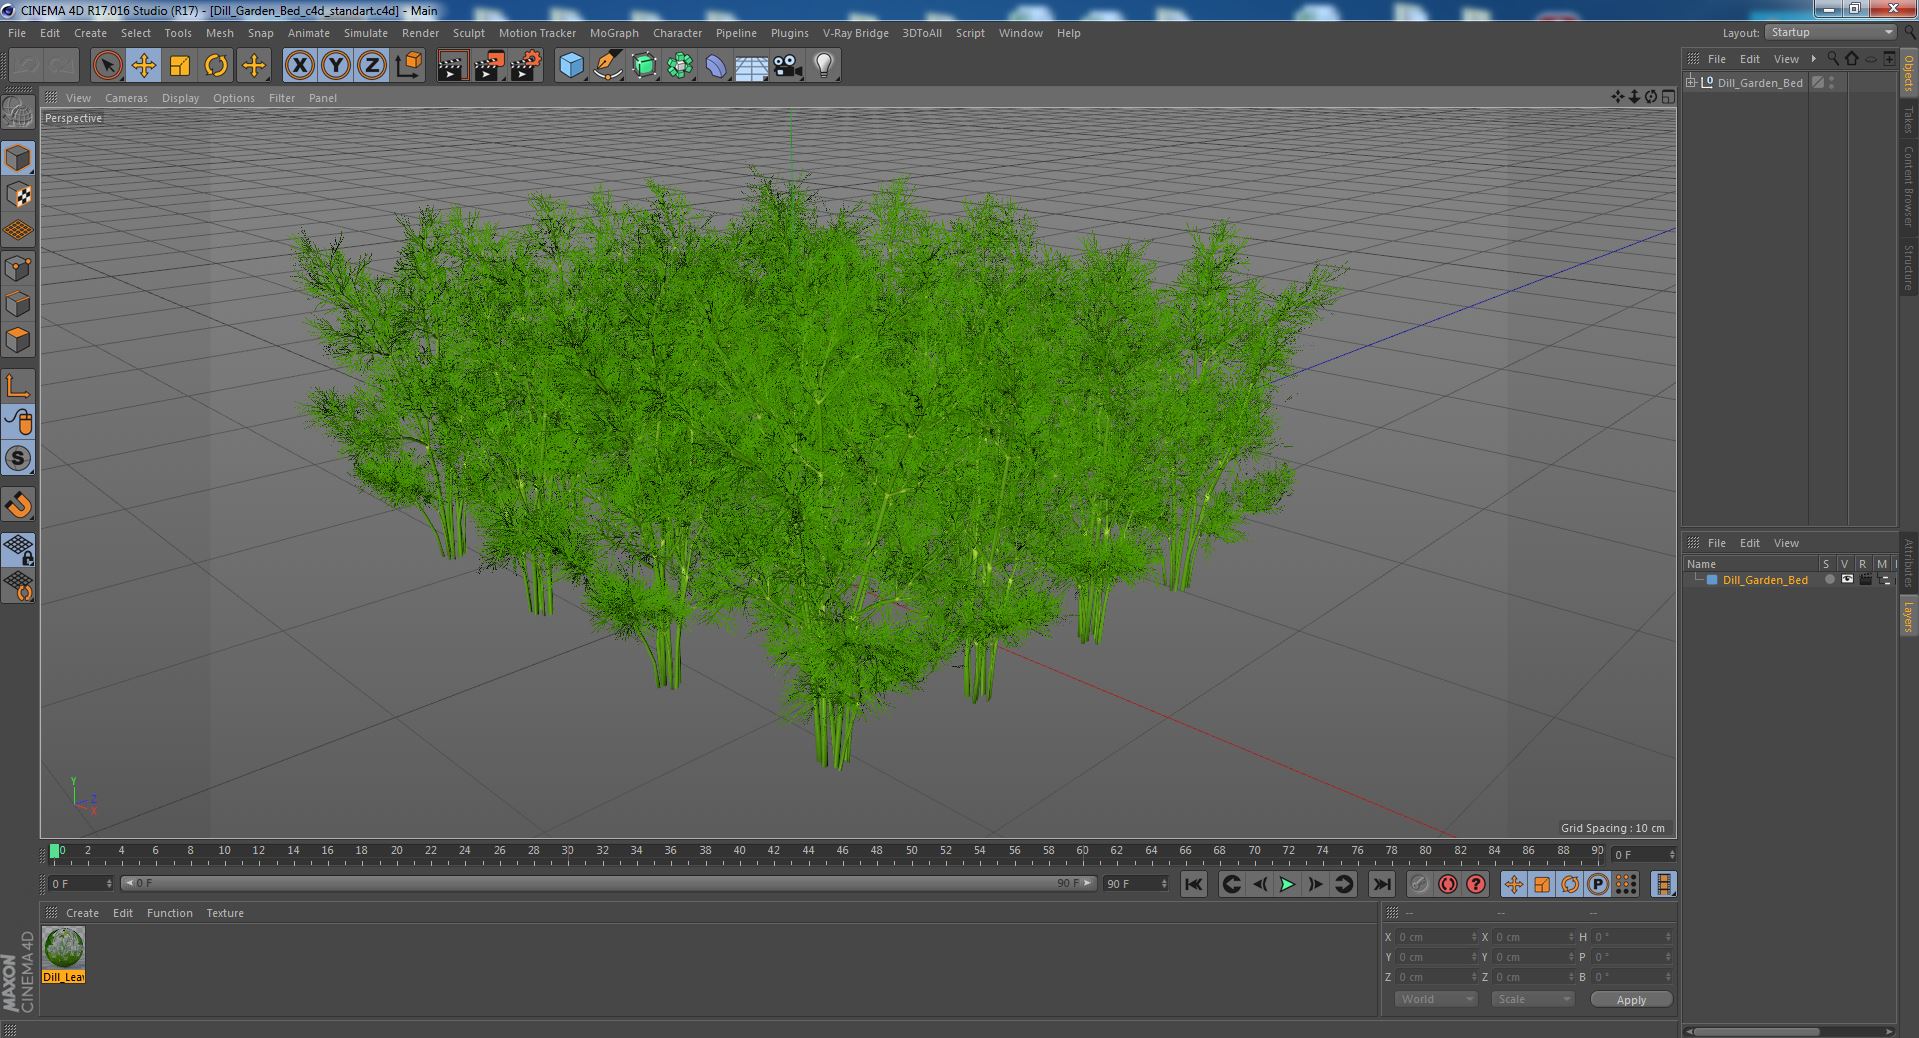Viewport: 1919px width, 1038px height.
Task: Toggle Z axis lock
Action: coord(372,66)
